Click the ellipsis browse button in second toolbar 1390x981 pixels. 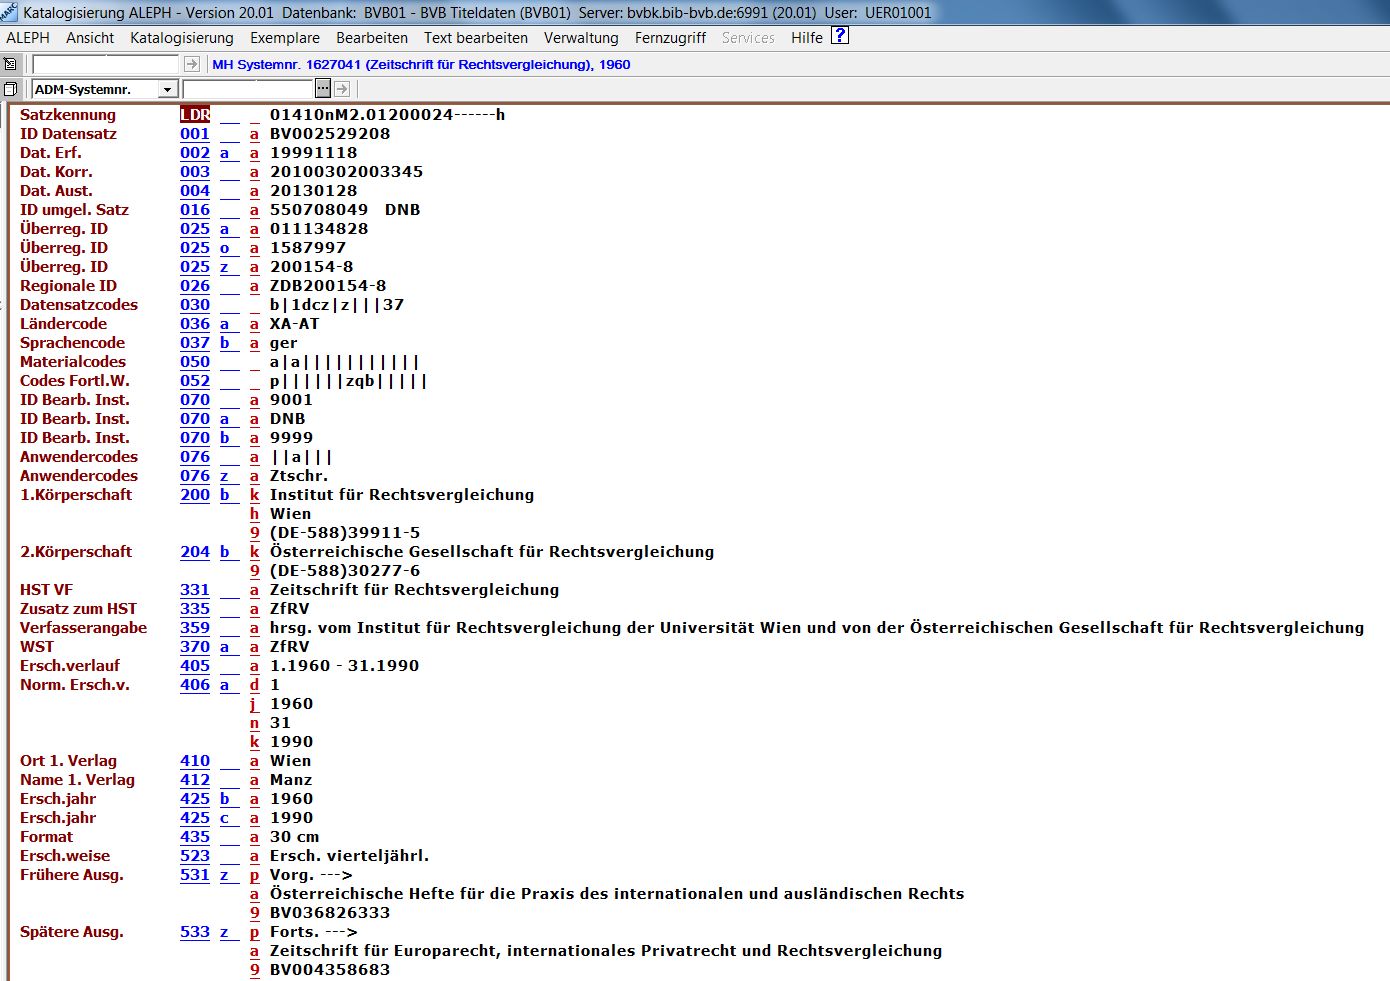(x=323, y=89)
